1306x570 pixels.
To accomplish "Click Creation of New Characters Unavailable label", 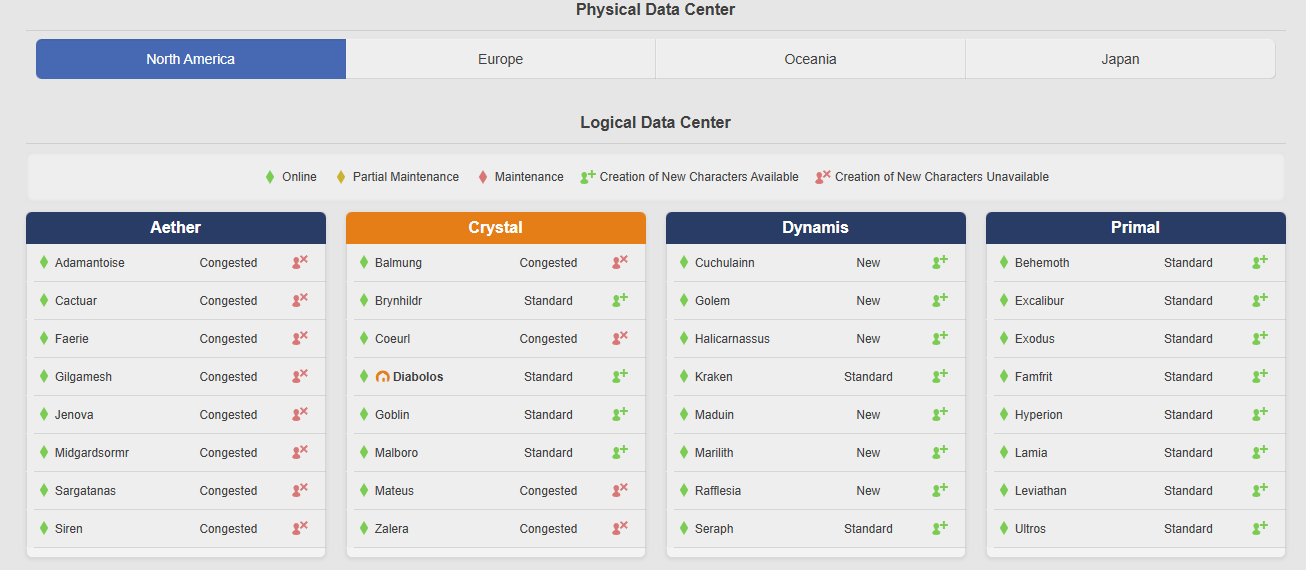I will (942, 177).
